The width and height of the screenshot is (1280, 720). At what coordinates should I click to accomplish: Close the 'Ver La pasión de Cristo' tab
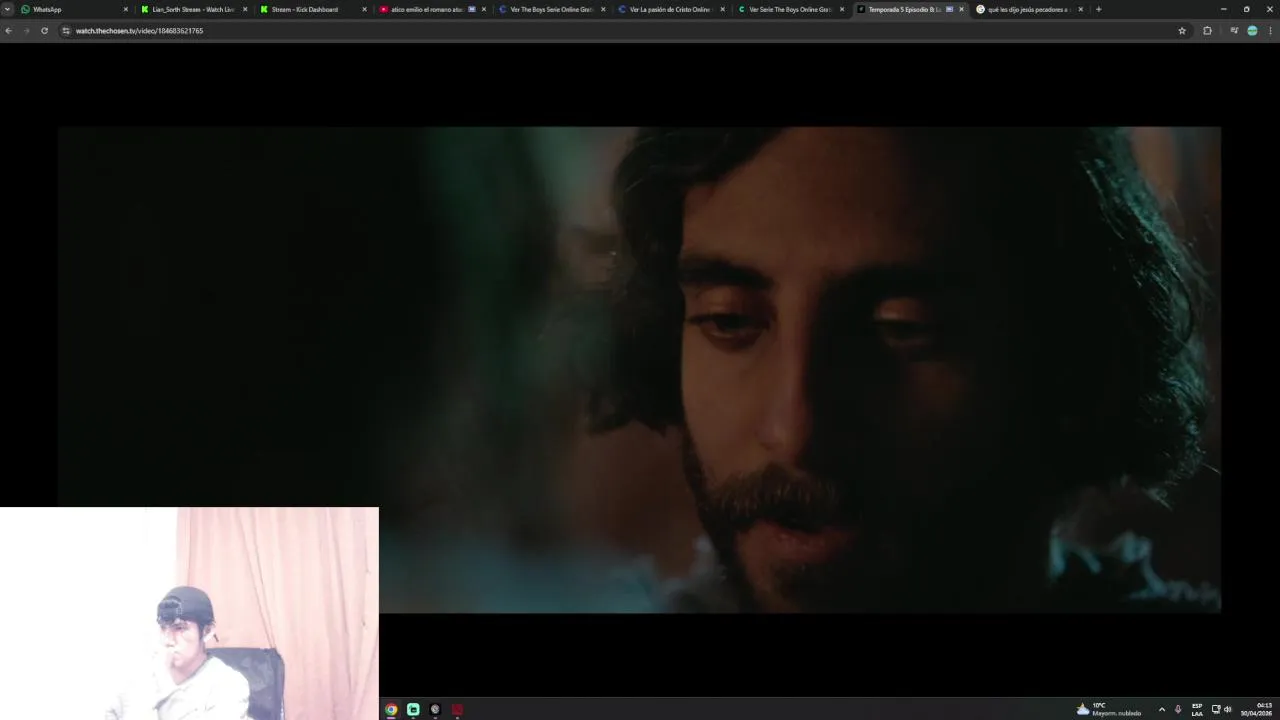[x=722, y=9]
